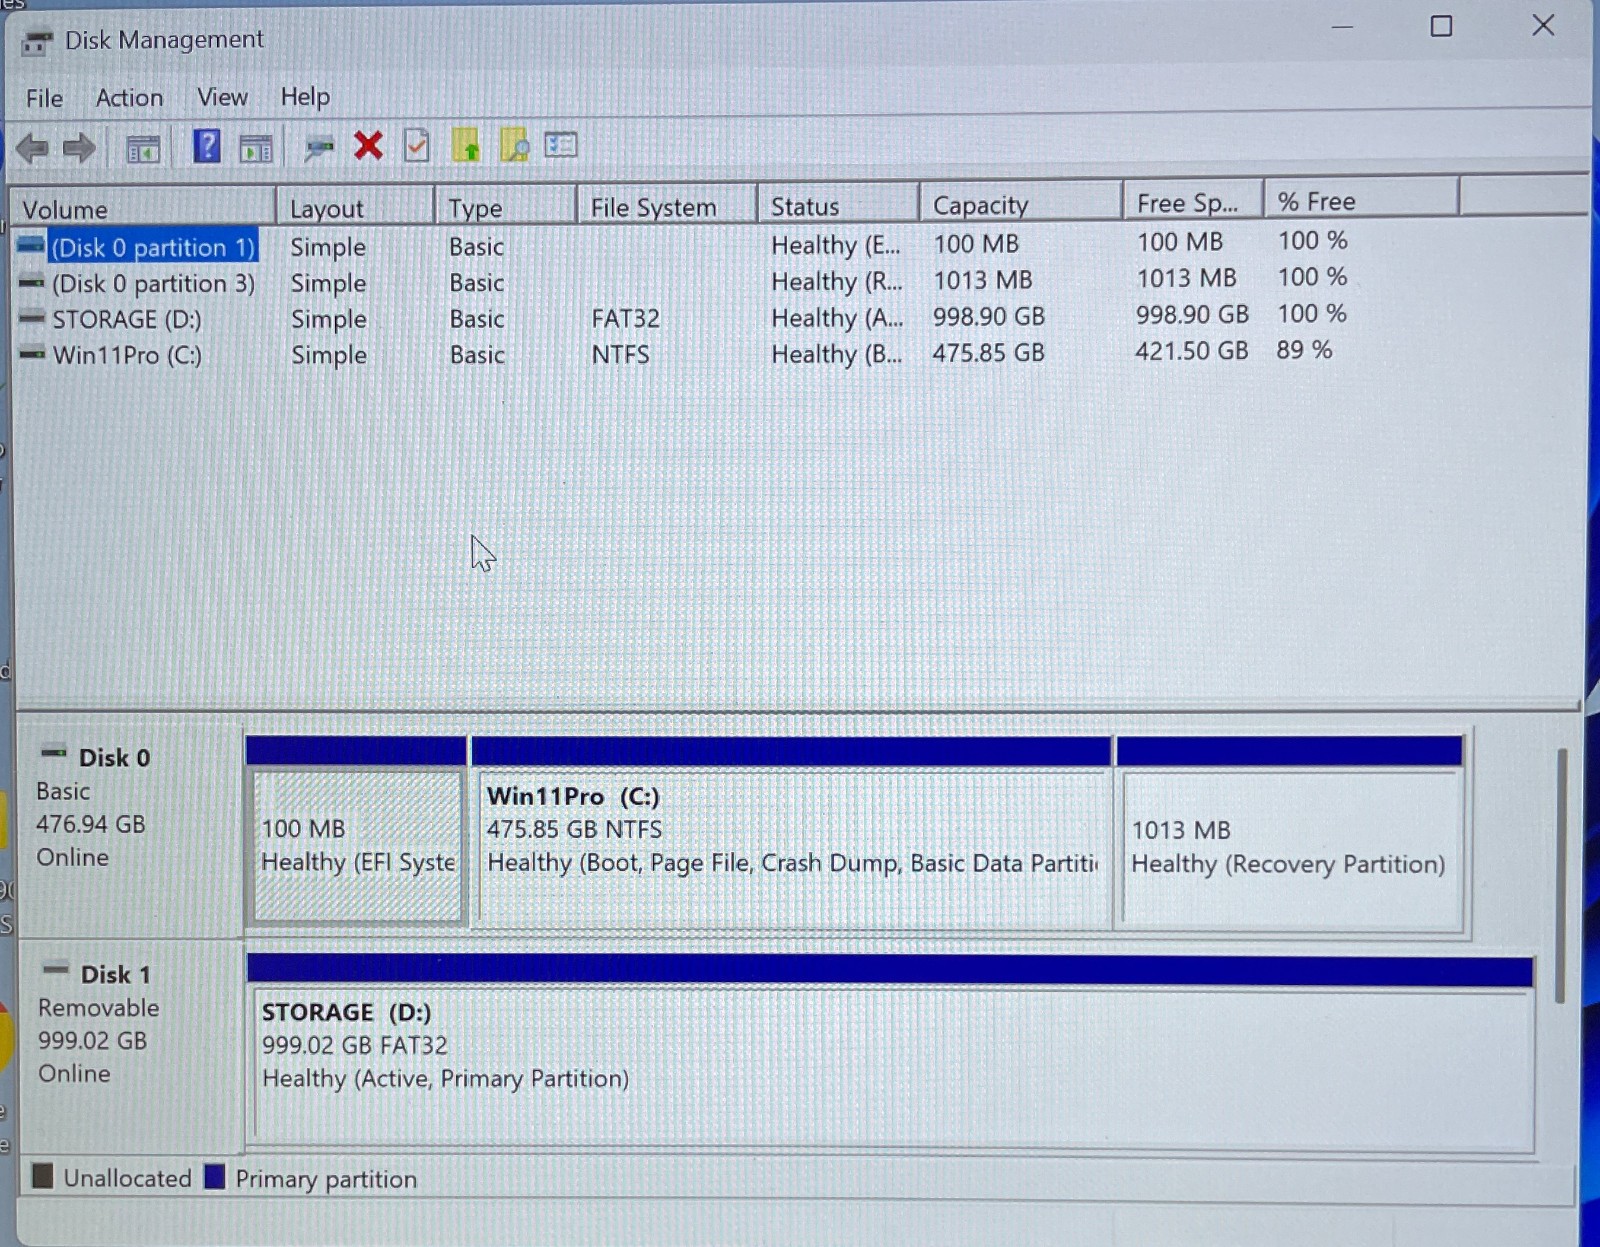
Task: Open the File menu
Action: [x=44, y=98]
